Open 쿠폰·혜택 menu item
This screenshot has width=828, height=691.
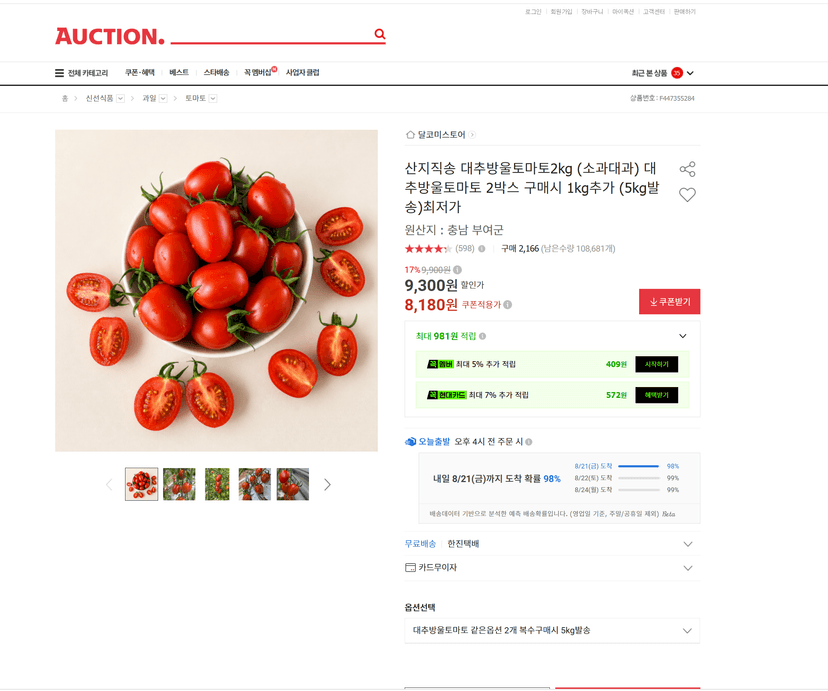139,72
